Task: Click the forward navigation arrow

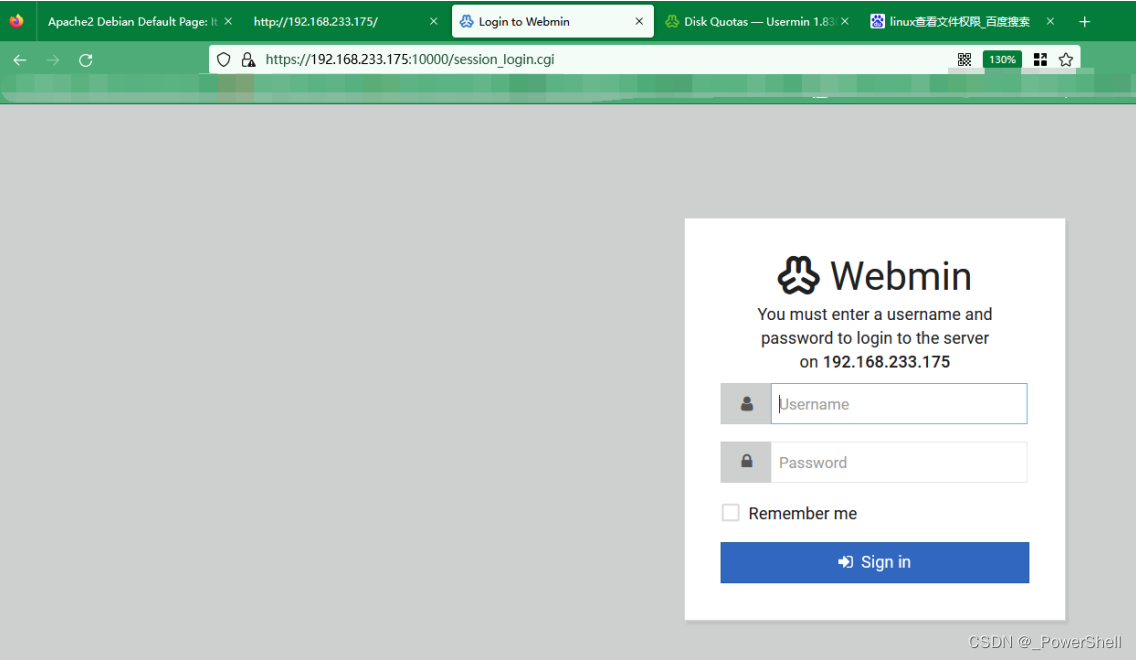Action: 53,60
